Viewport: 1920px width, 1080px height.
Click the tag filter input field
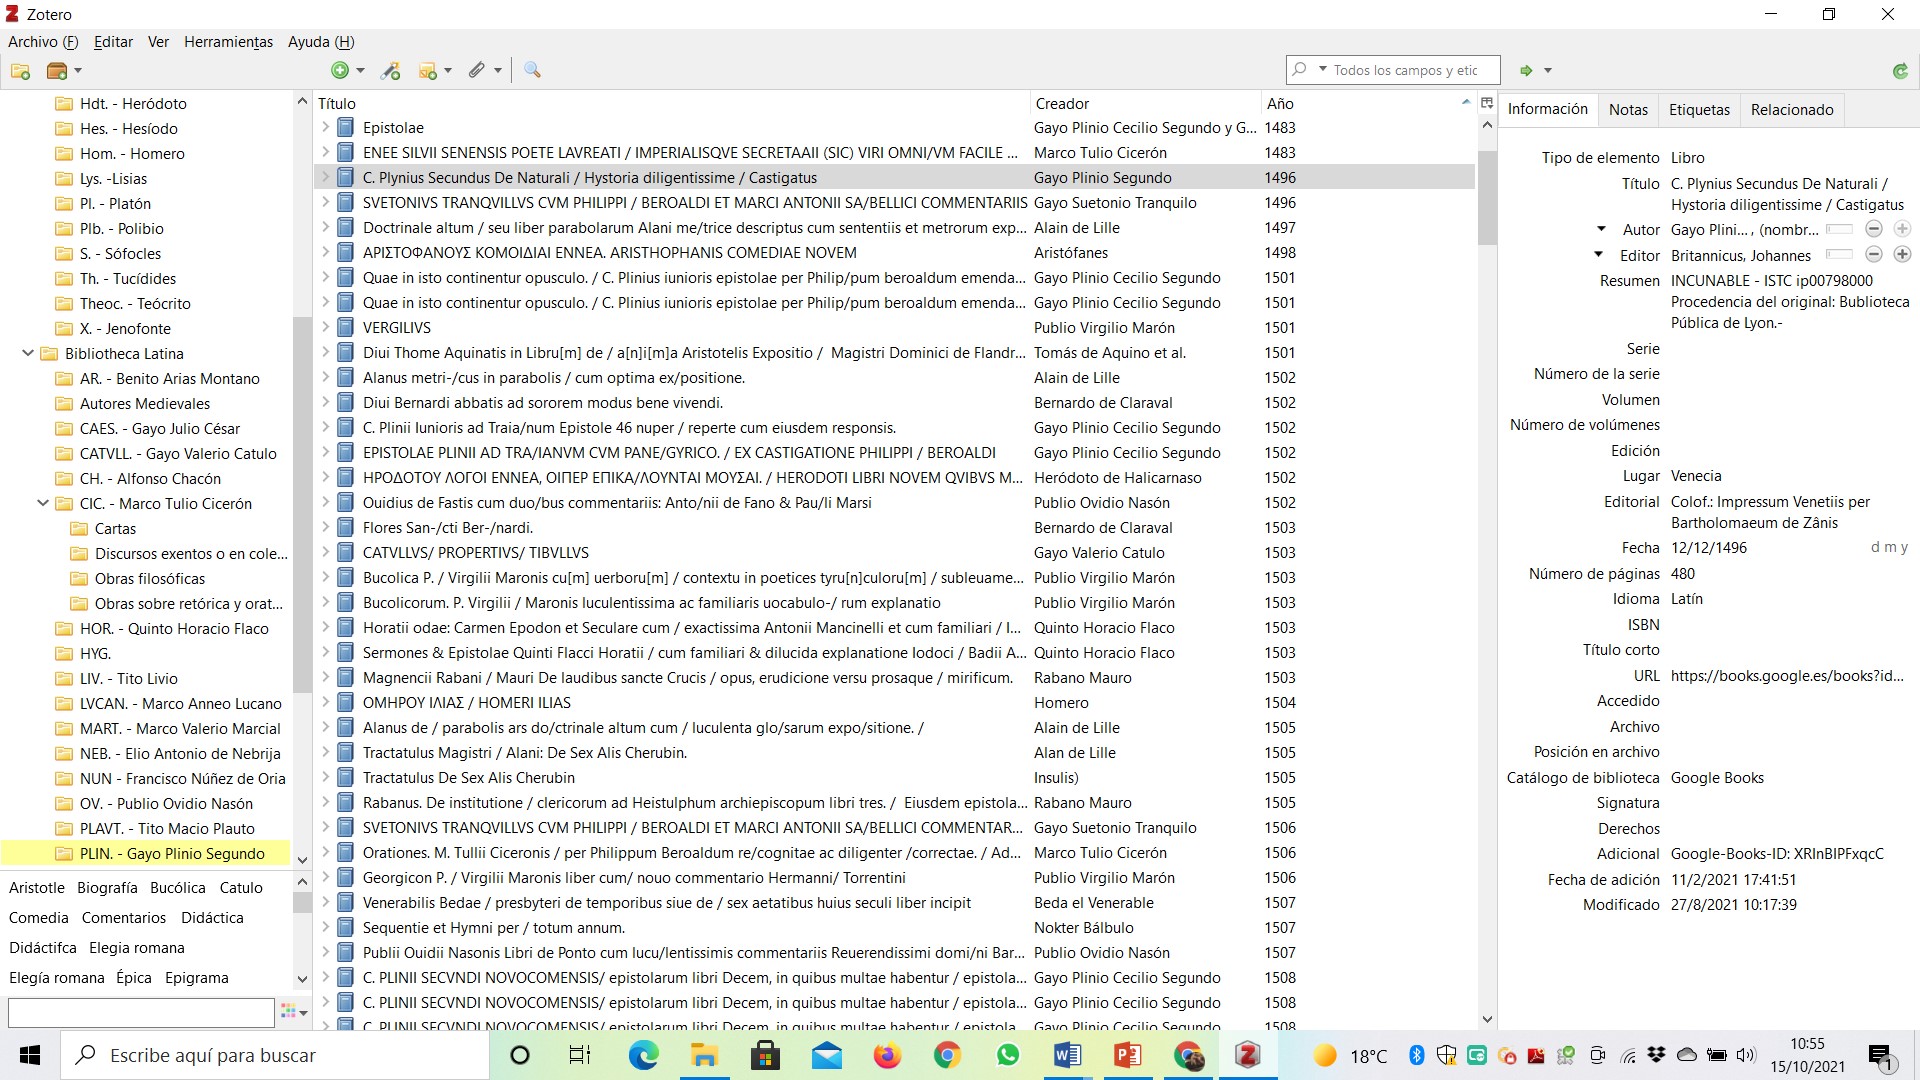(x=141, y=1012)
